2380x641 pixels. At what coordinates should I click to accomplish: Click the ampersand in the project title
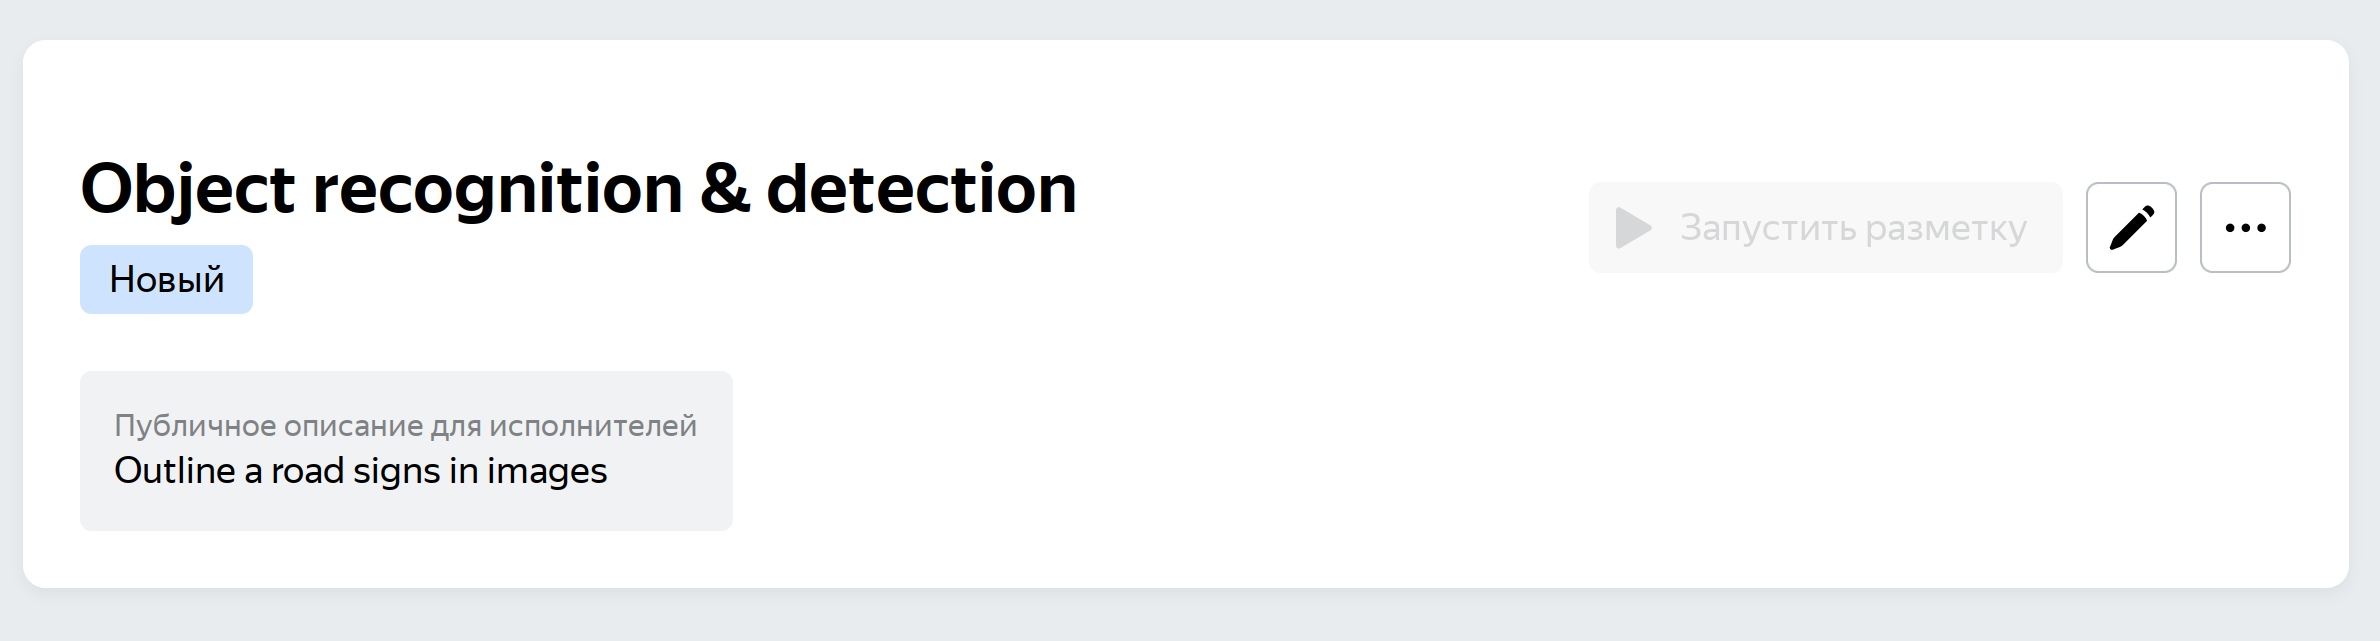click(x=725, y=189)
